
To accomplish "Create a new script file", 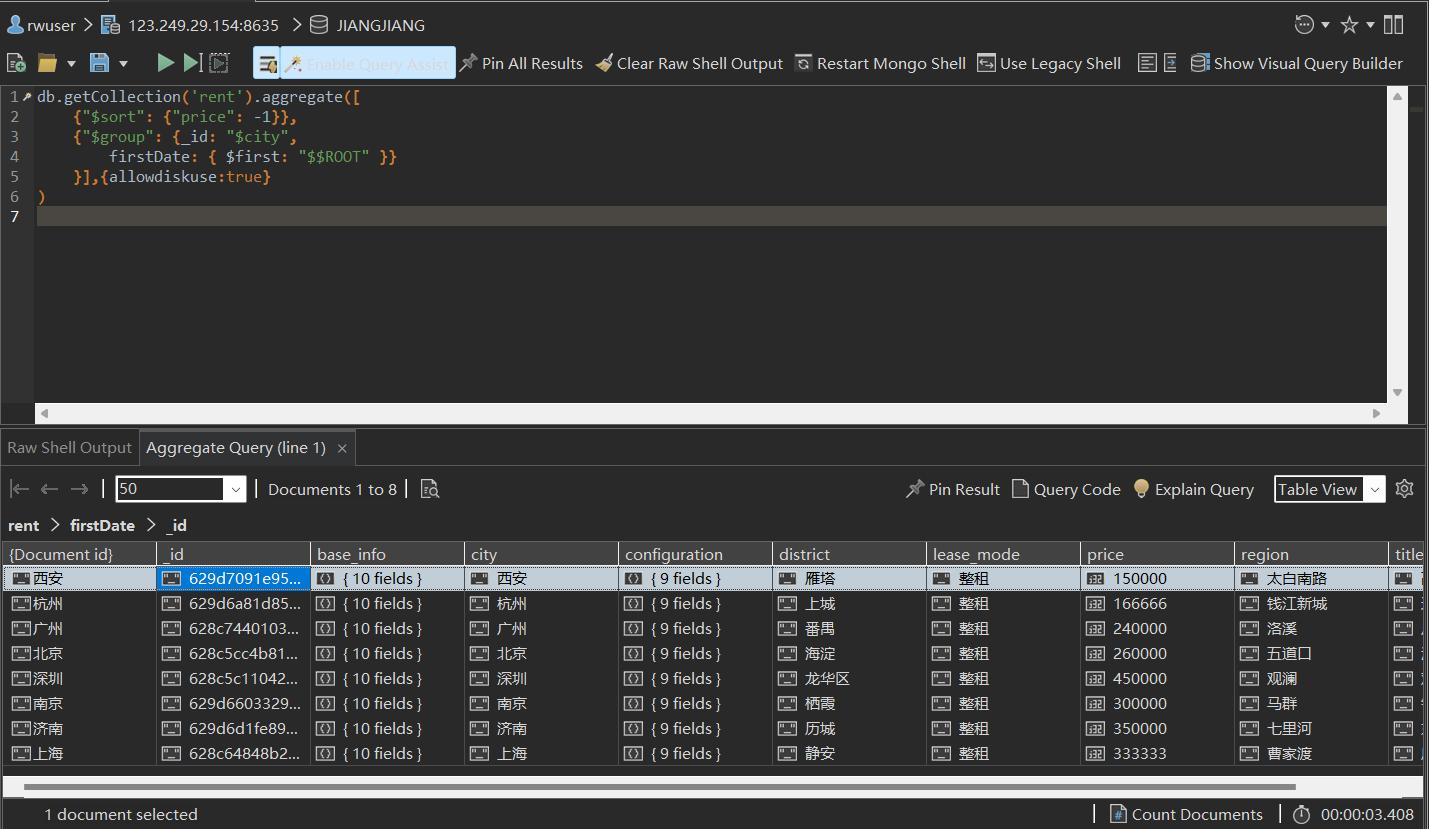I will (17, 63).
